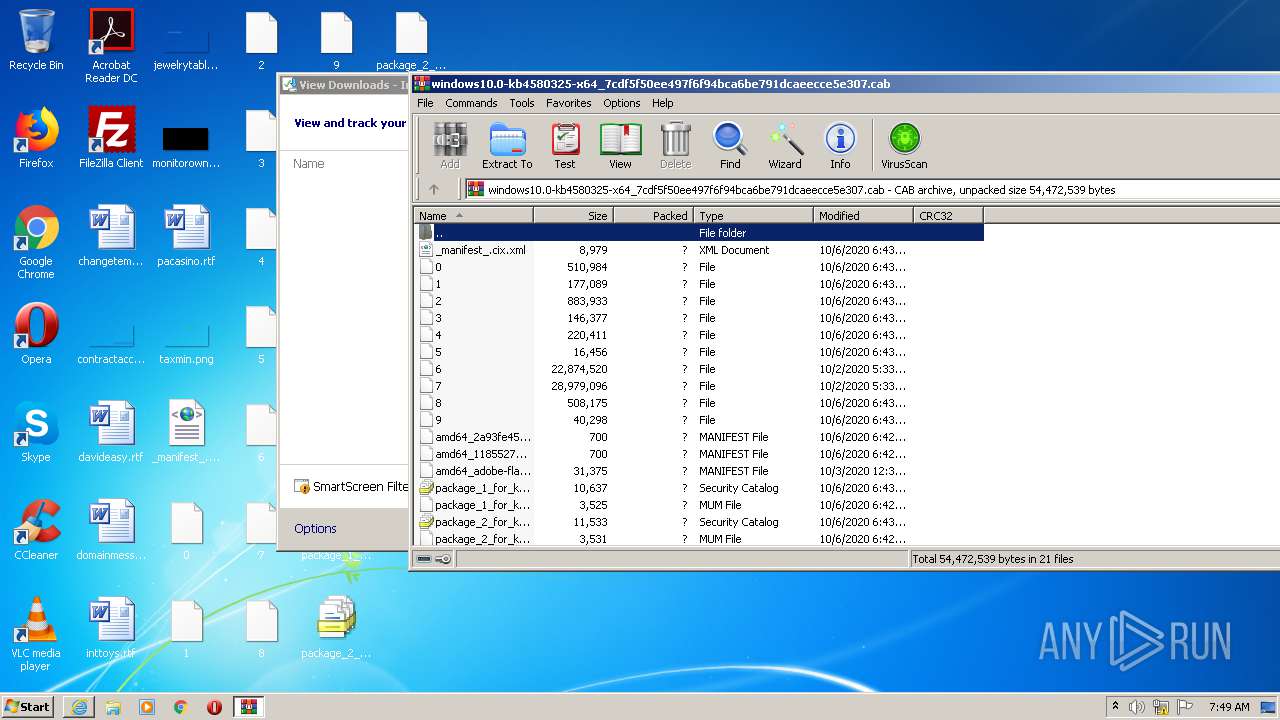Select package_2_for_k Security Catalog row
Screen dimensions: 1280x720
[x=699, y=522]
